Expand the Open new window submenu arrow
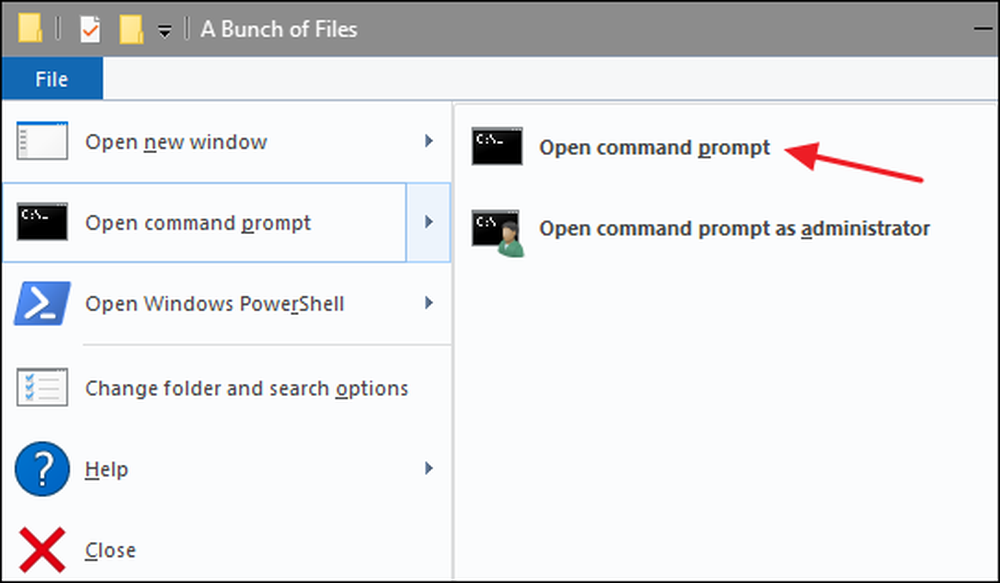This screenshot has height=583, width=1000. (429, 140)
